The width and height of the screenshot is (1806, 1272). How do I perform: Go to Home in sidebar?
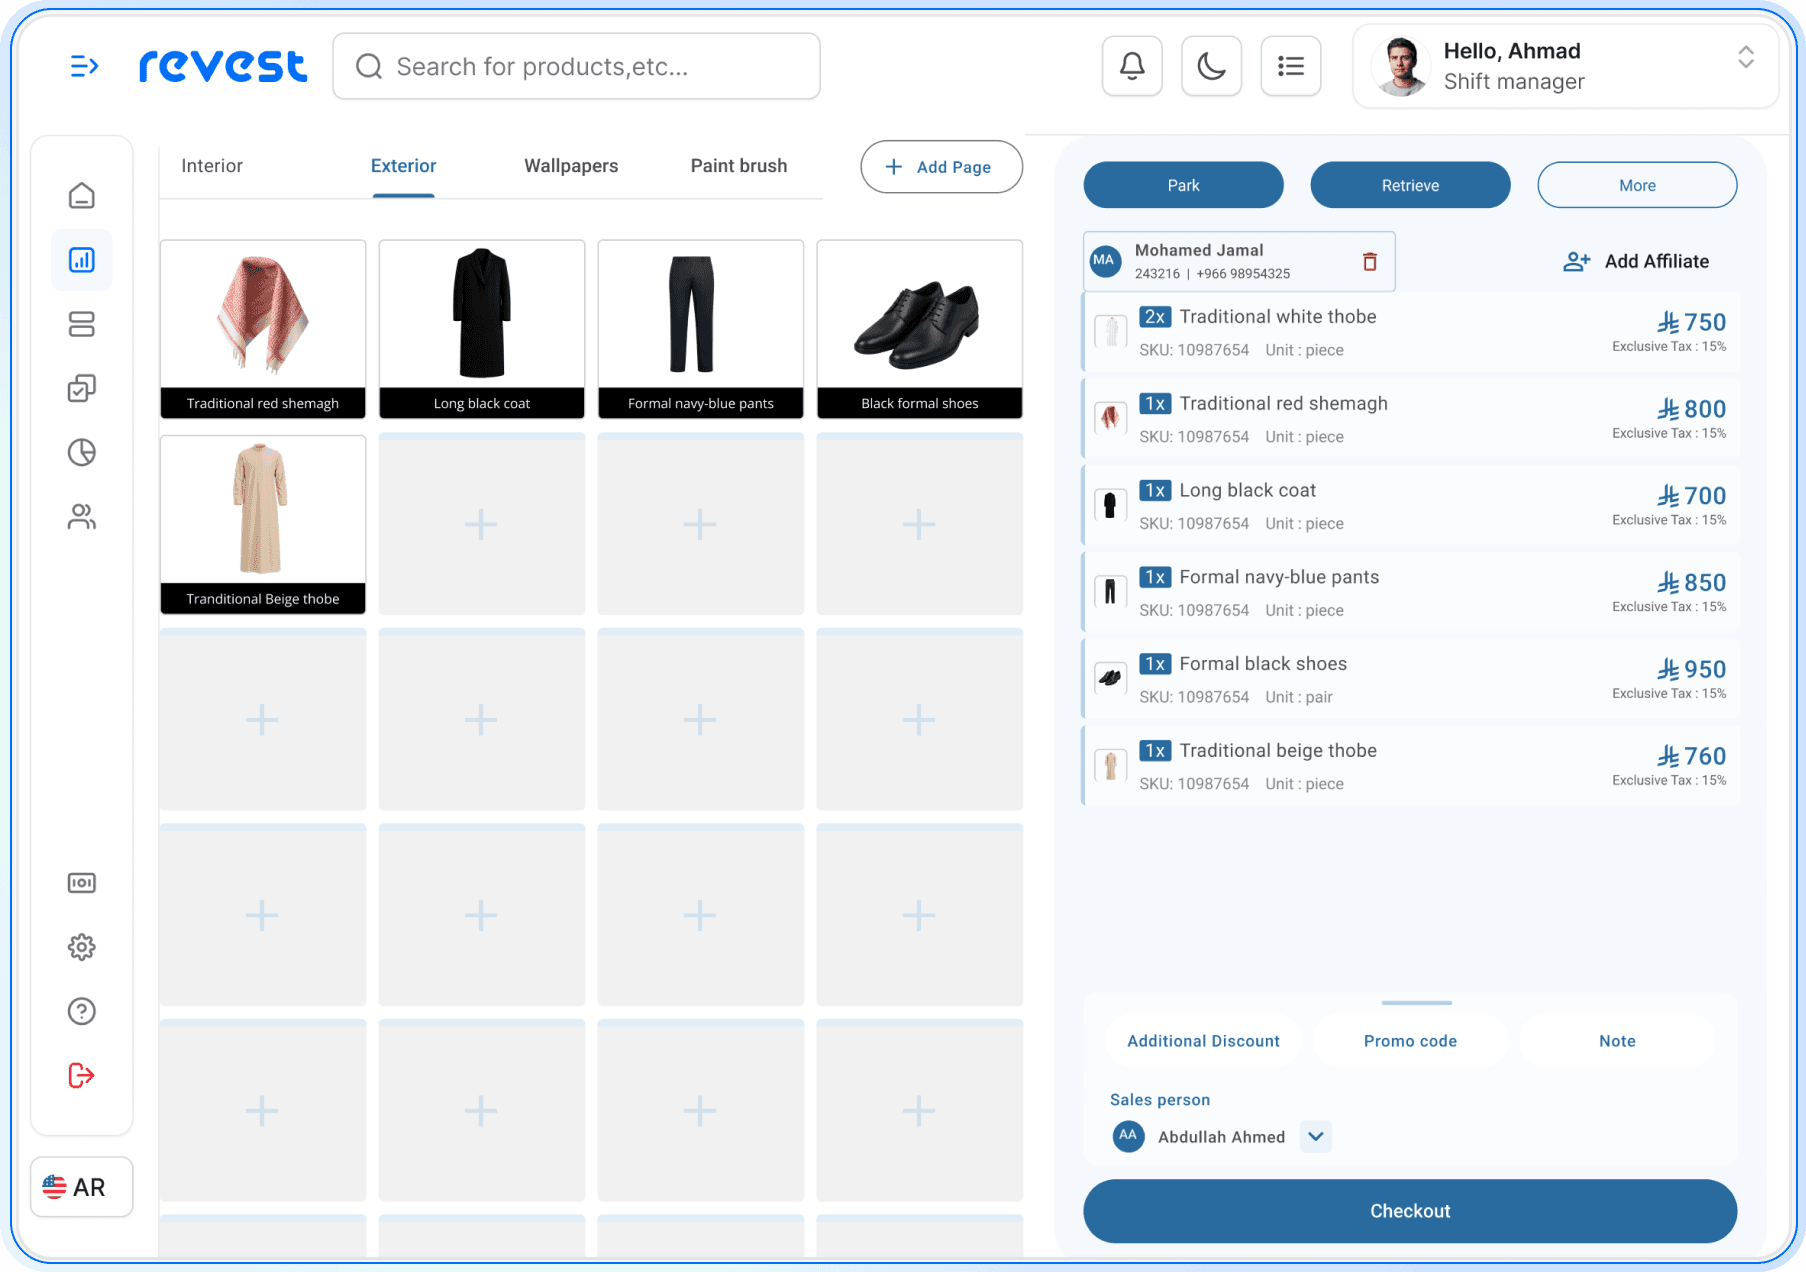click(82, 196)
